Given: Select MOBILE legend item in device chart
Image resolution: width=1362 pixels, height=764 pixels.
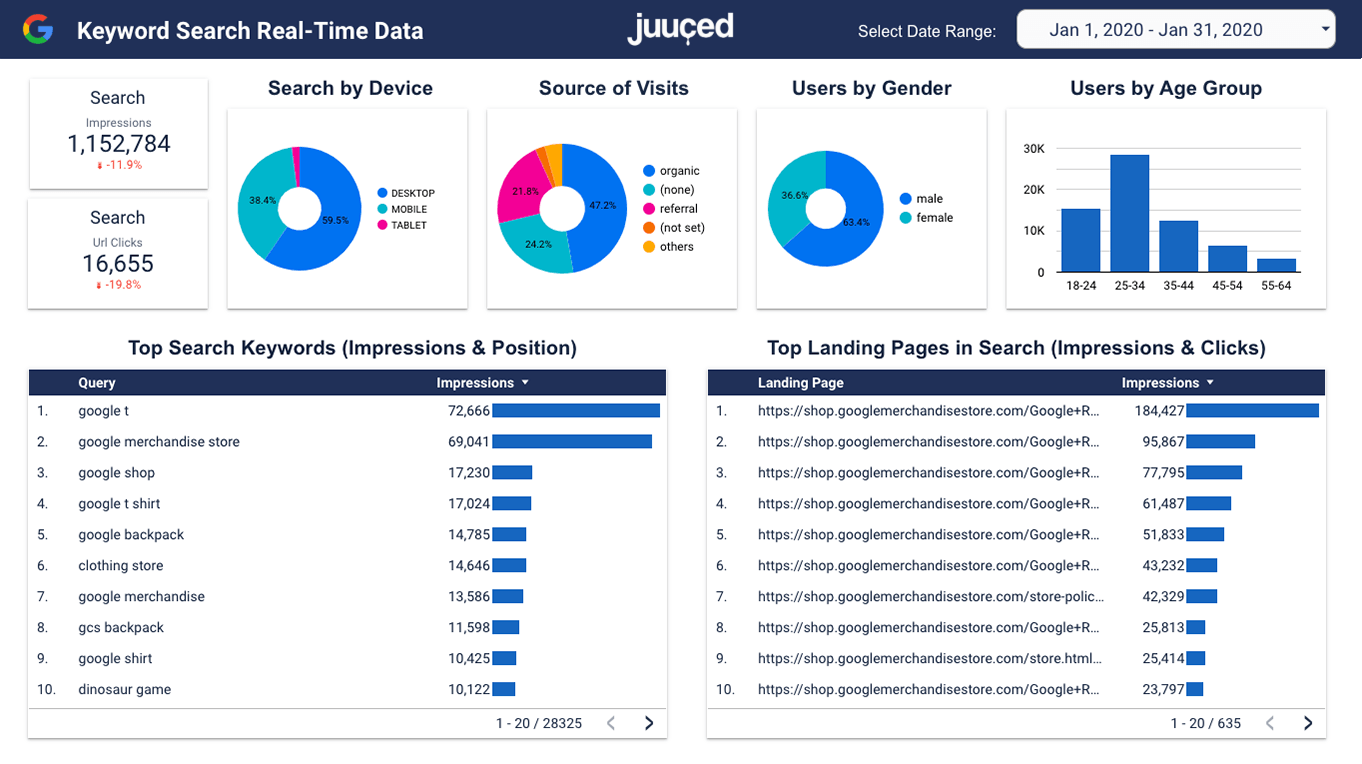Looking at the screenshot, I should tap(402, 209).
